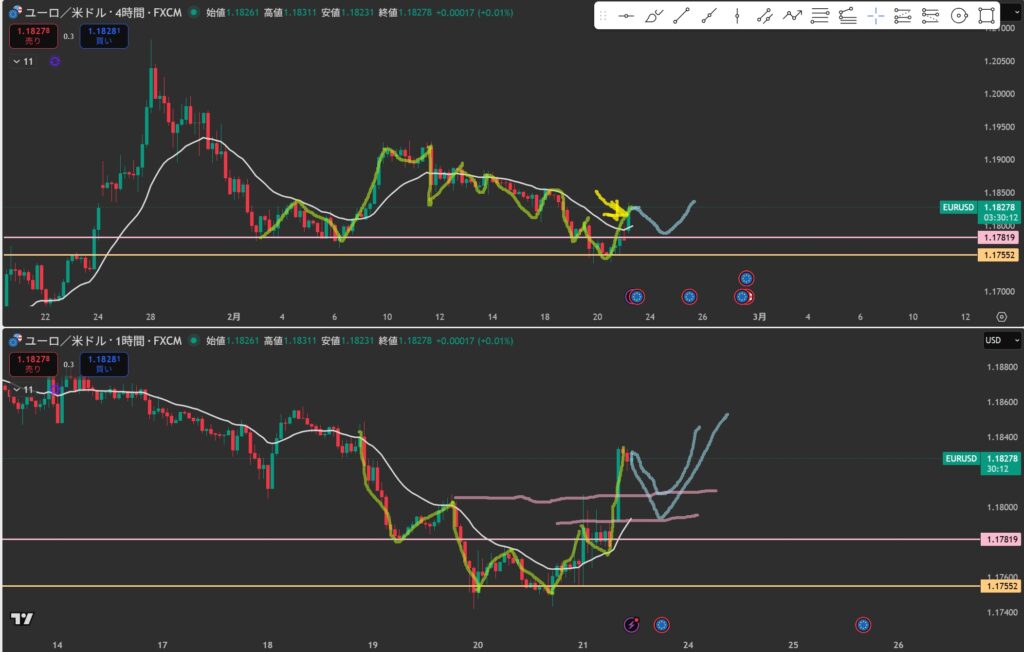Image resolution: width=1024 pixels, height=652 pixels.
Task: Select the circle shape tool
Action: pyautogui.click(x=958, y=16)
